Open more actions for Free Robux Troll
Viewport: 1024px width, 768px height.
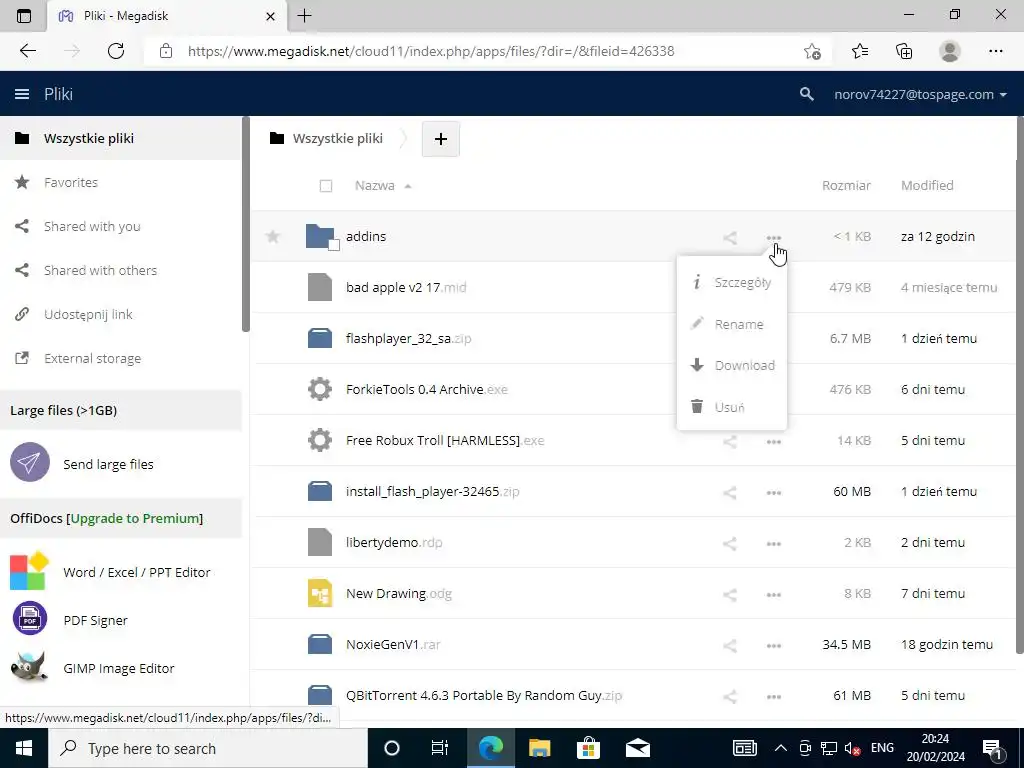[774, 441]
